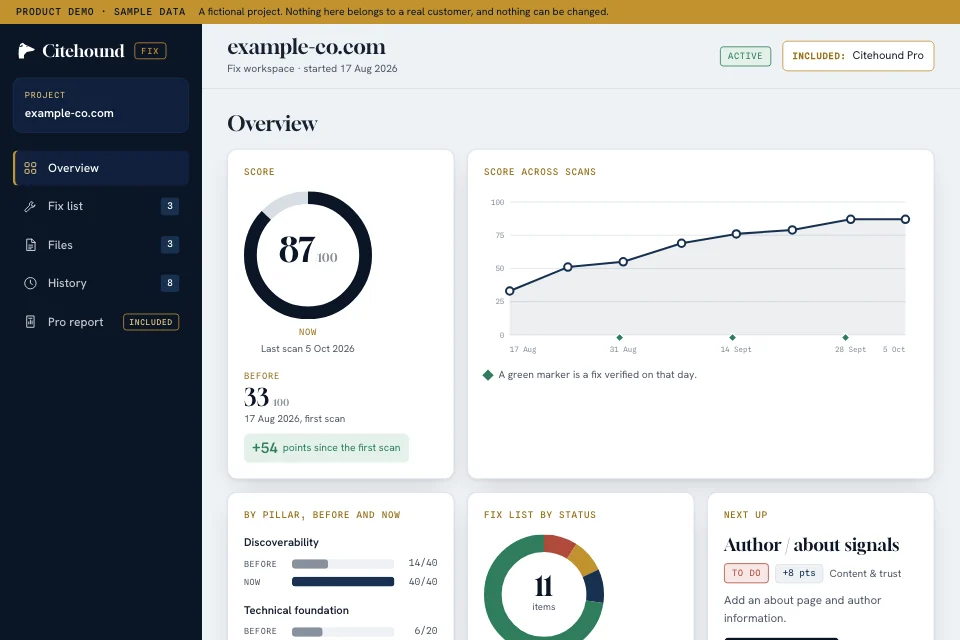Image resolution: width=960 pixels, height=640 pixels.
Task: Select the example-co.com project card in sidebar
Action: pyautogui.click(x=101, y=105)
